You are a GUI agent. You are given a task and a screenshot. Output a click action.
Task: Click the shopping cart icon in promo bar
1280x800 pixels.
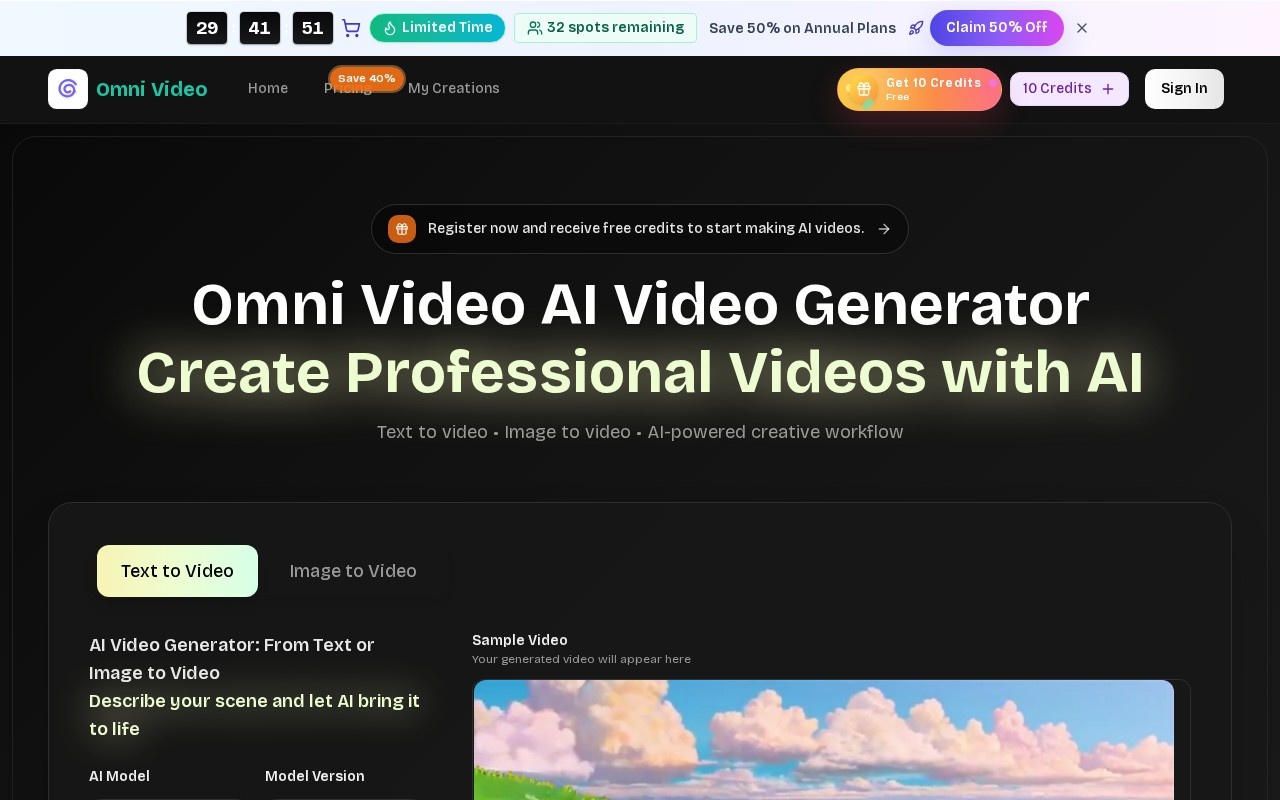pos(351,28)
